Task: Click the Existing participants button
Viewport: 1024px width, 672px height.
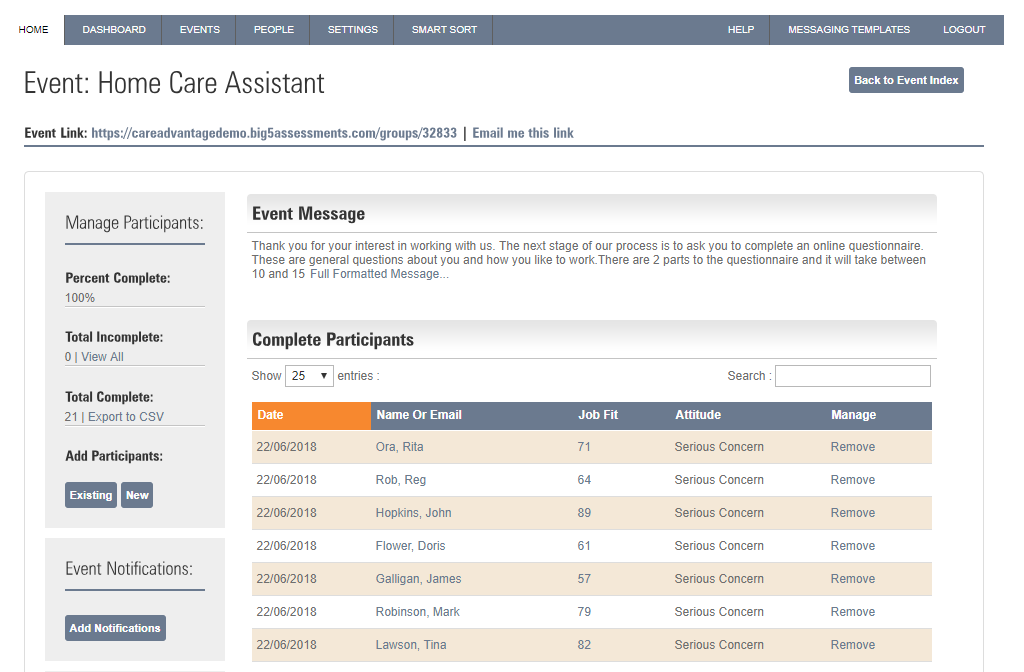Action: tap(91, 495)
